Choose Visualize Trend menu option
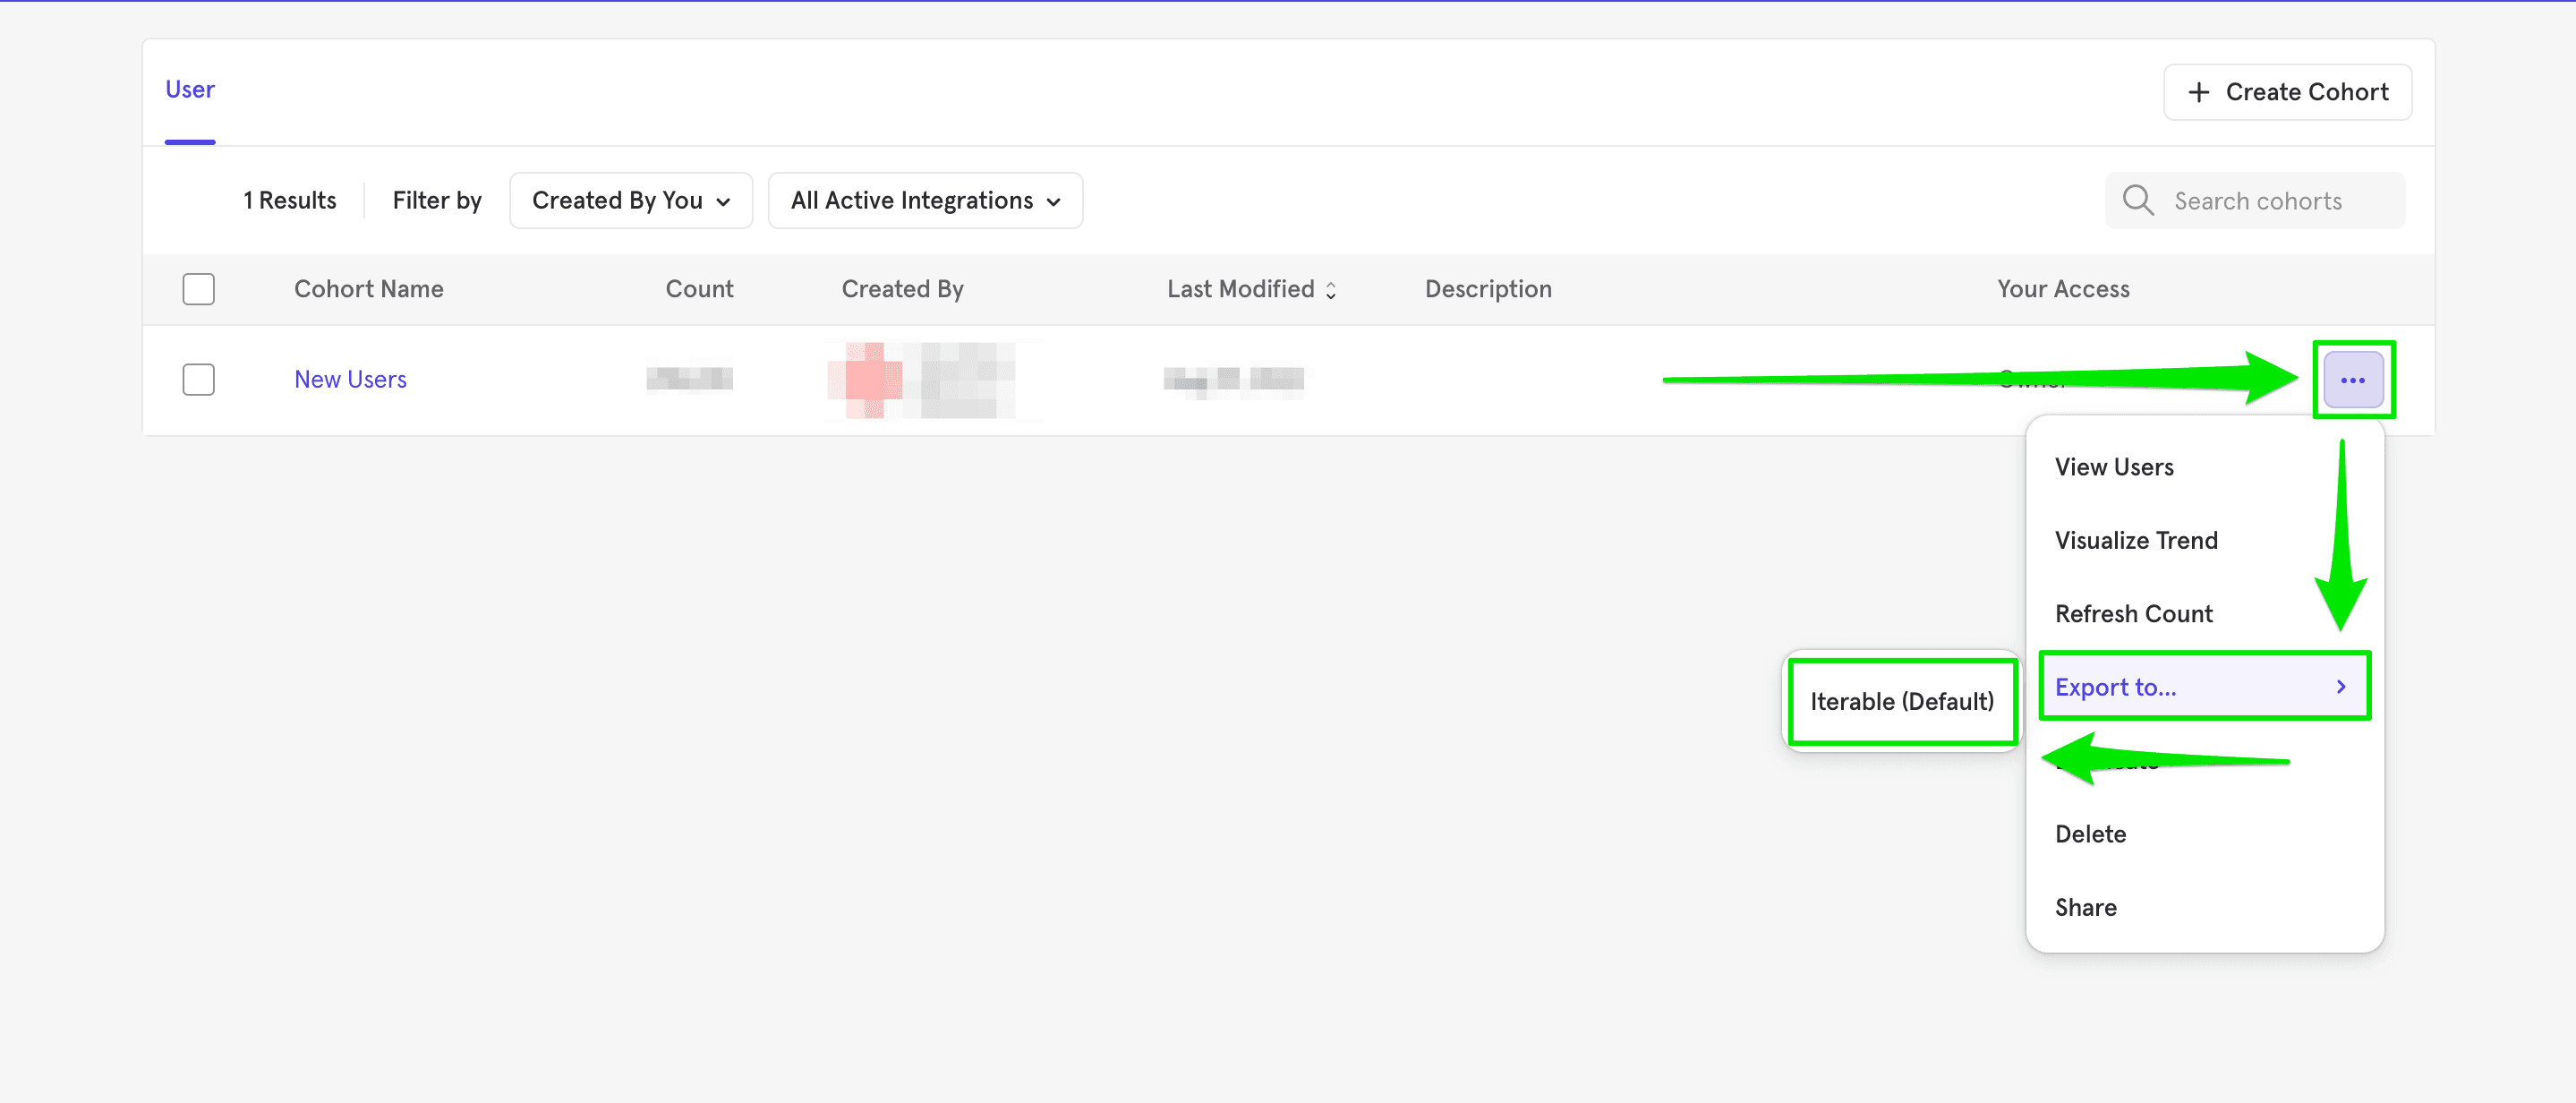Screen dimensions: 2576x1103 pyautogui.click(x=2136, y=540)
